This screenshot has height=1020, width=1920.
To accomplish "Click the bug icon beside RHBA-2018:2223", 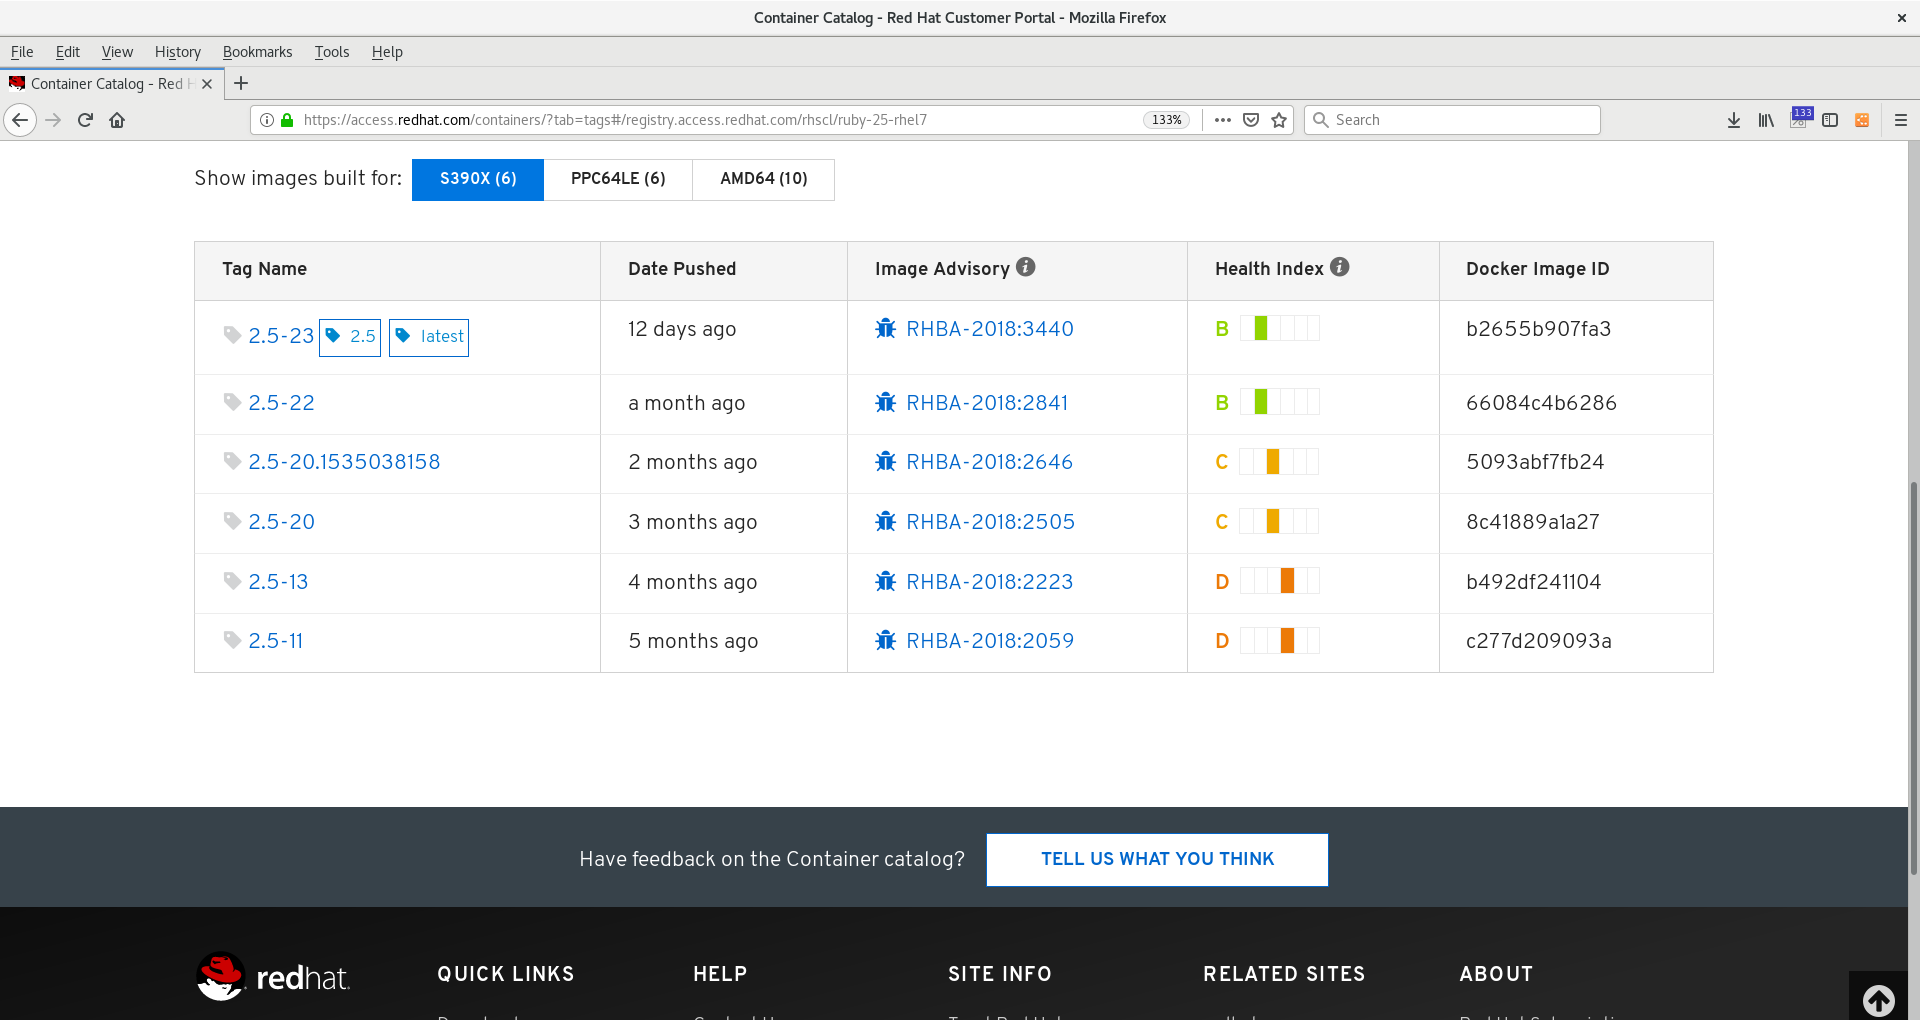I will click(885, 582).
